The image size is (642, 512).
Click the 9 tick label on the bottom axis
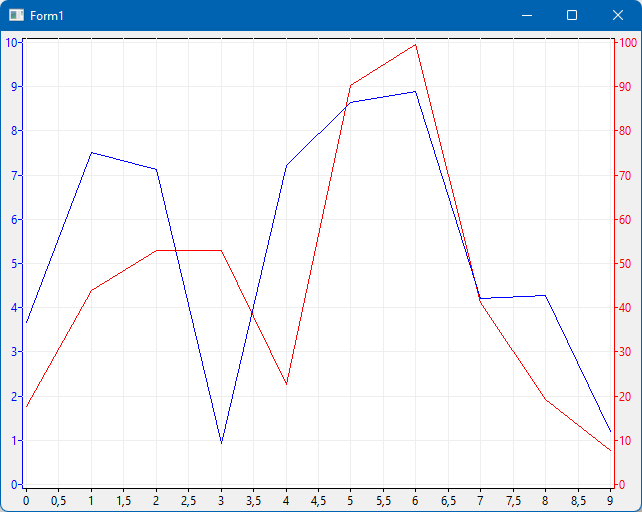coord(610,499)
